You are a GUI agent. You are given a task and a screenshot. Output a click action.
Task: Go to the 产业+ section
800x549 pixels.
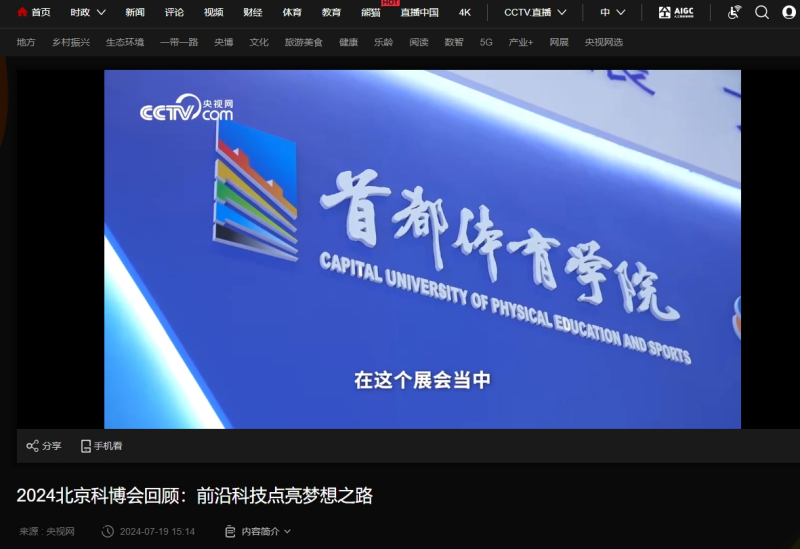pyautogui.click(x=520, y=42)
